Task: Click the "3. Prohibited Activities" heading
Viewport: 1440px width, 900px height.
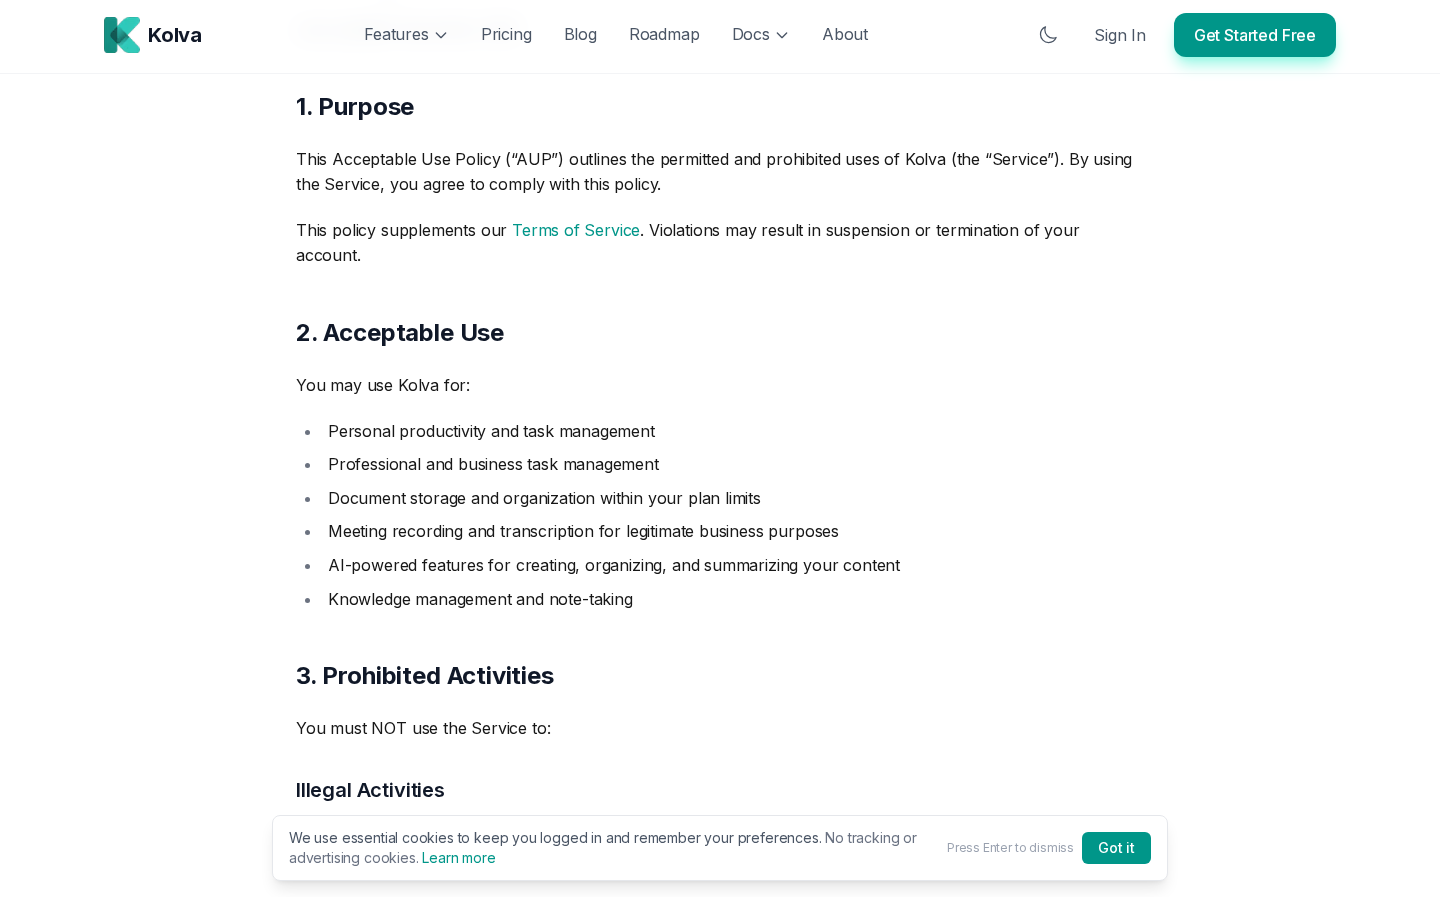Action: point(425,676)
